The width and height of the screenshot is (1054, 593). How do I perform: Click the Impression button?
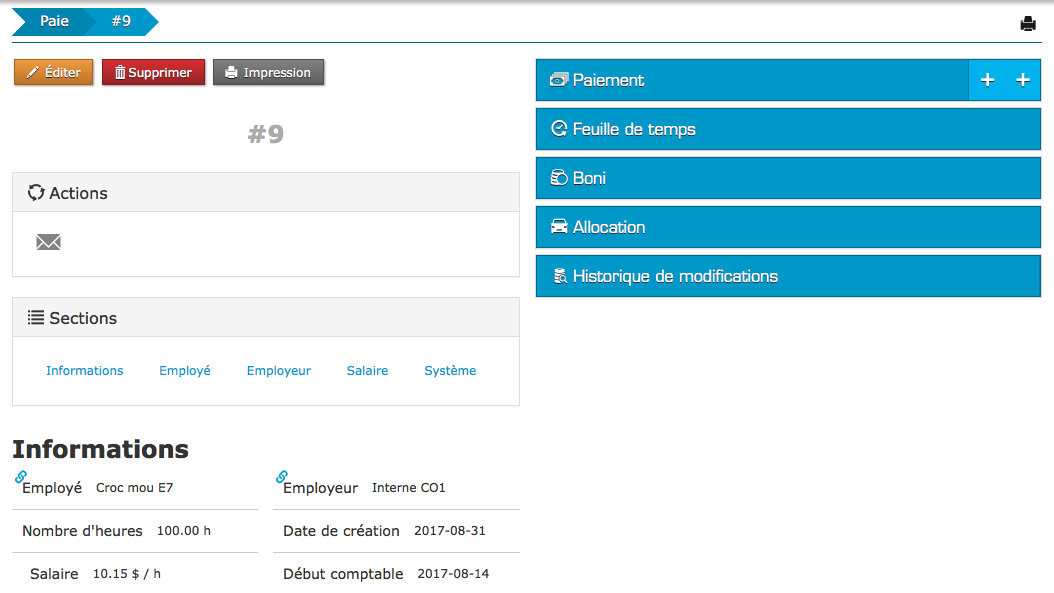point(268,73)
